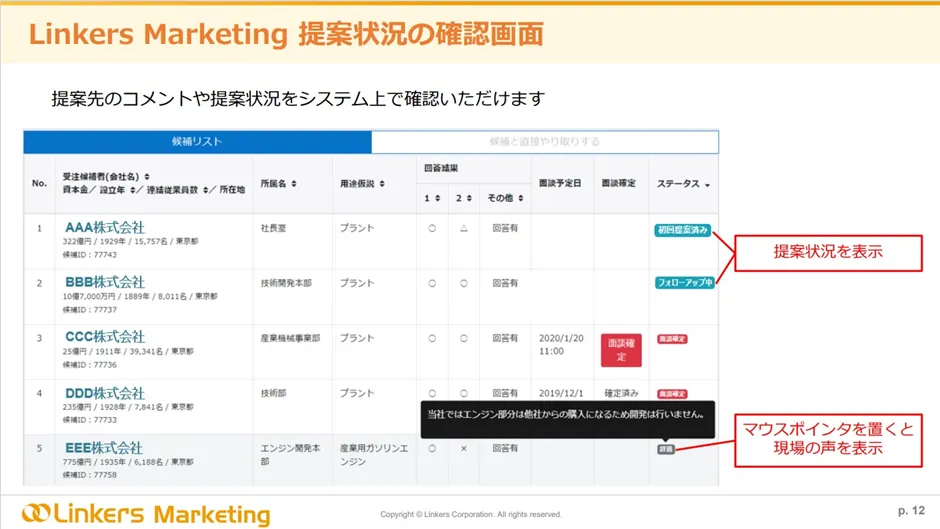Click 候補ID : 77737 text
940x529 pixels.
pos(89,309)
